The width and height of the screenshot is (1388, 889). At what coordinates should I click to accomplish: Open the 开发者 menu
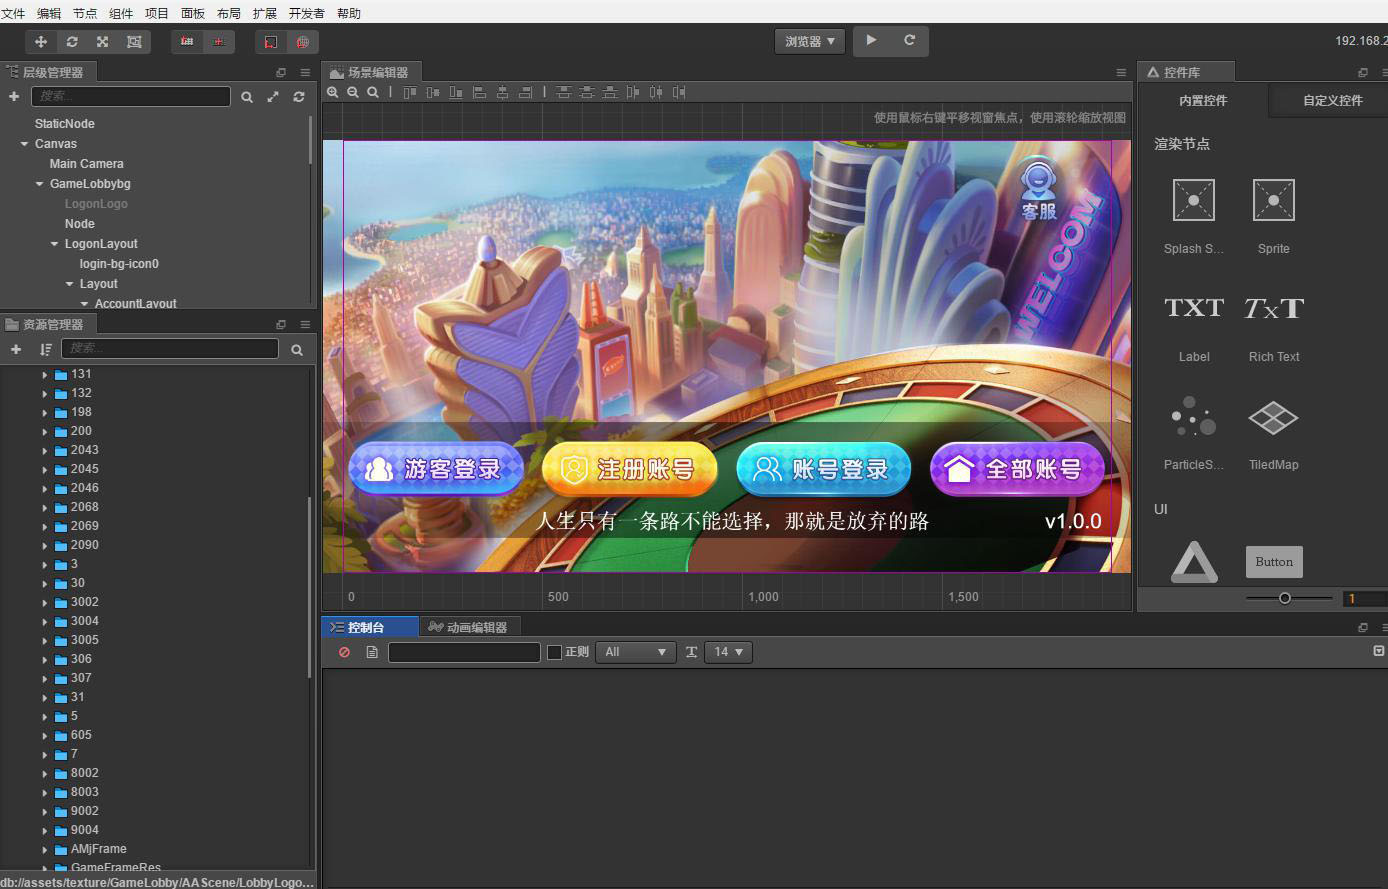(307, 13)
